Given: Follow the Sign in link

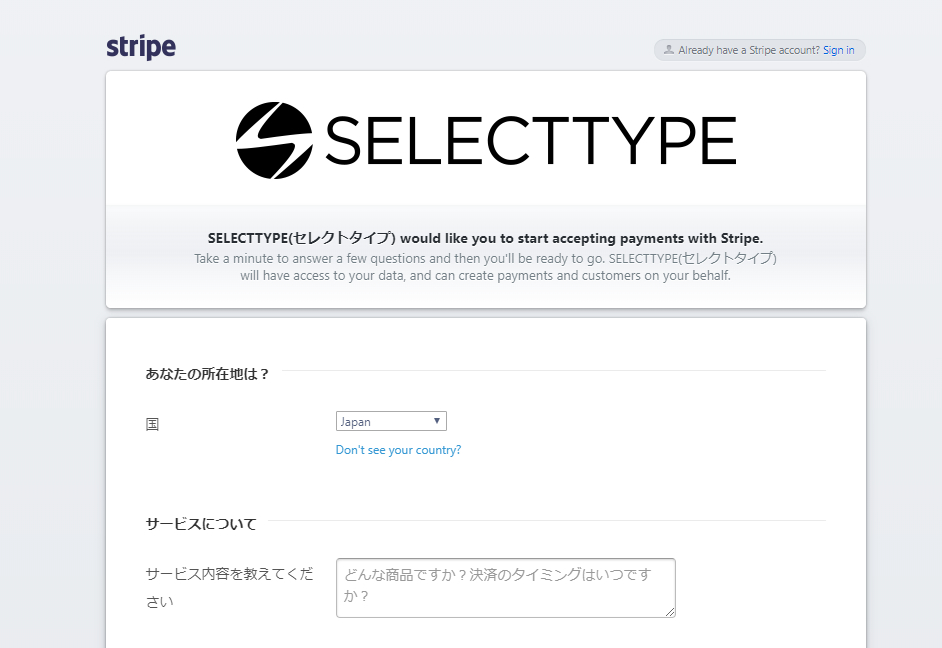Looking at the screenshot, I should (838, 50).
